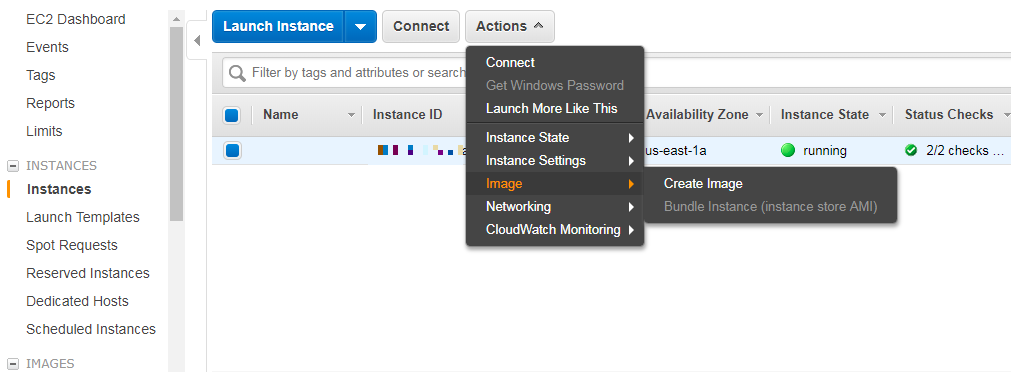The height and width of the screenshot is (372, 1011).
Task: Open Events in the sidebar
Action: coord(47,47)
